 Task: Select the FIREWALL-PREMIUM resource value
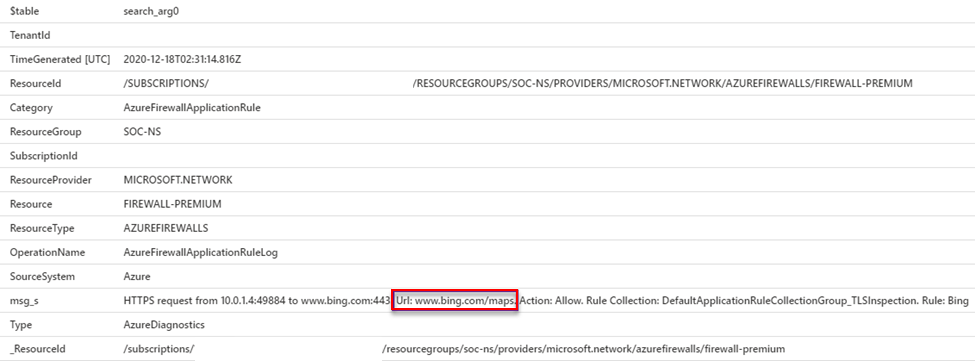coord(172,204)
